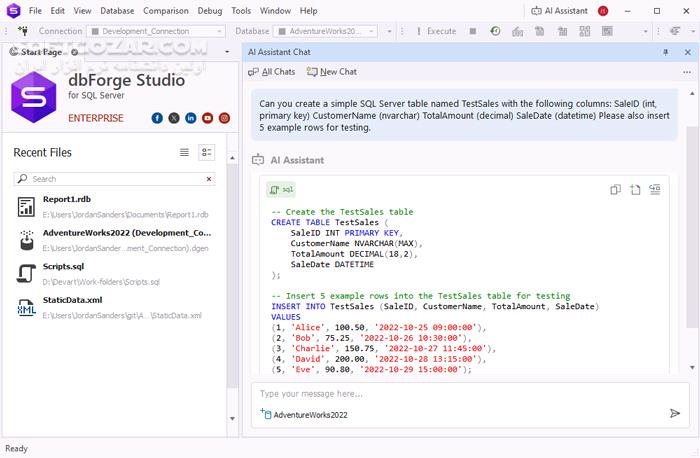Click the Report1.rdb report file icon
The image size is (700, 458).
[26, 207]
